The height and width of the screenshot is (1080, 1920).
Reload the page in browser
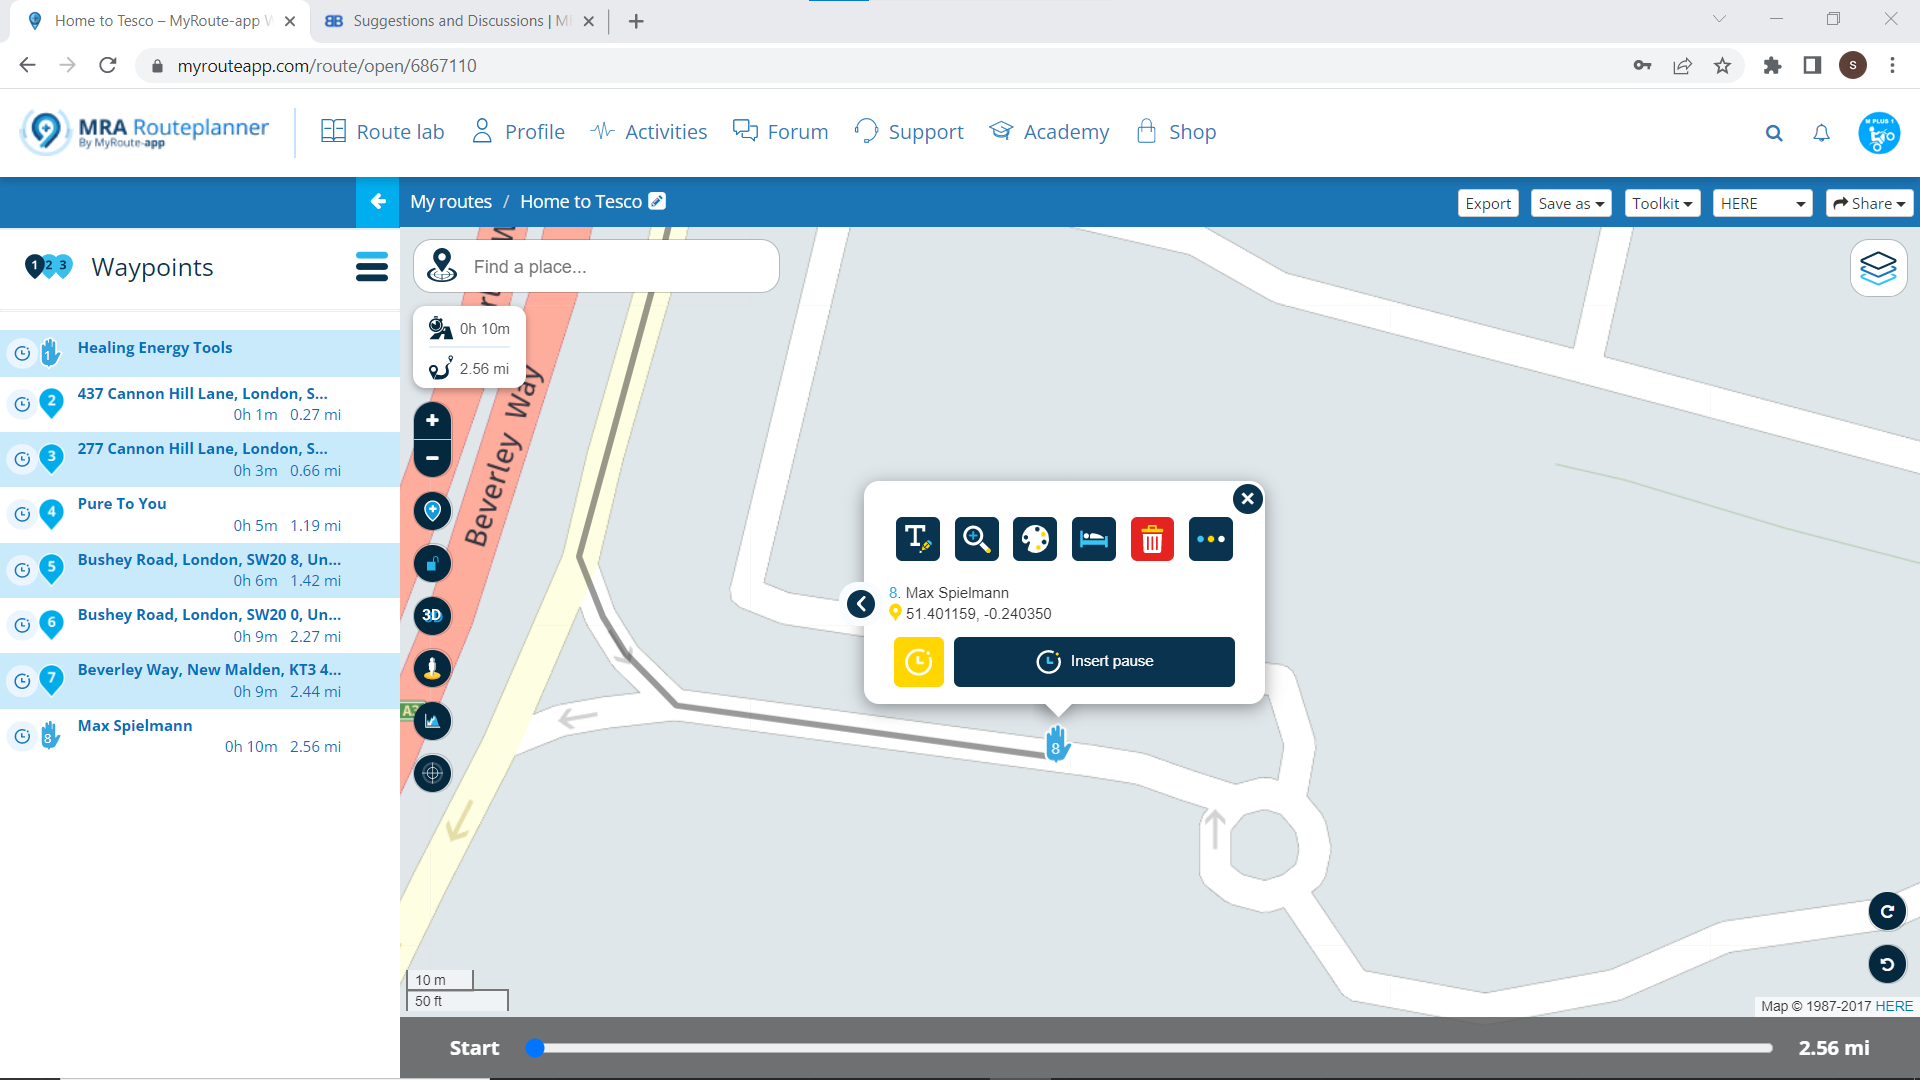[108, 66]
